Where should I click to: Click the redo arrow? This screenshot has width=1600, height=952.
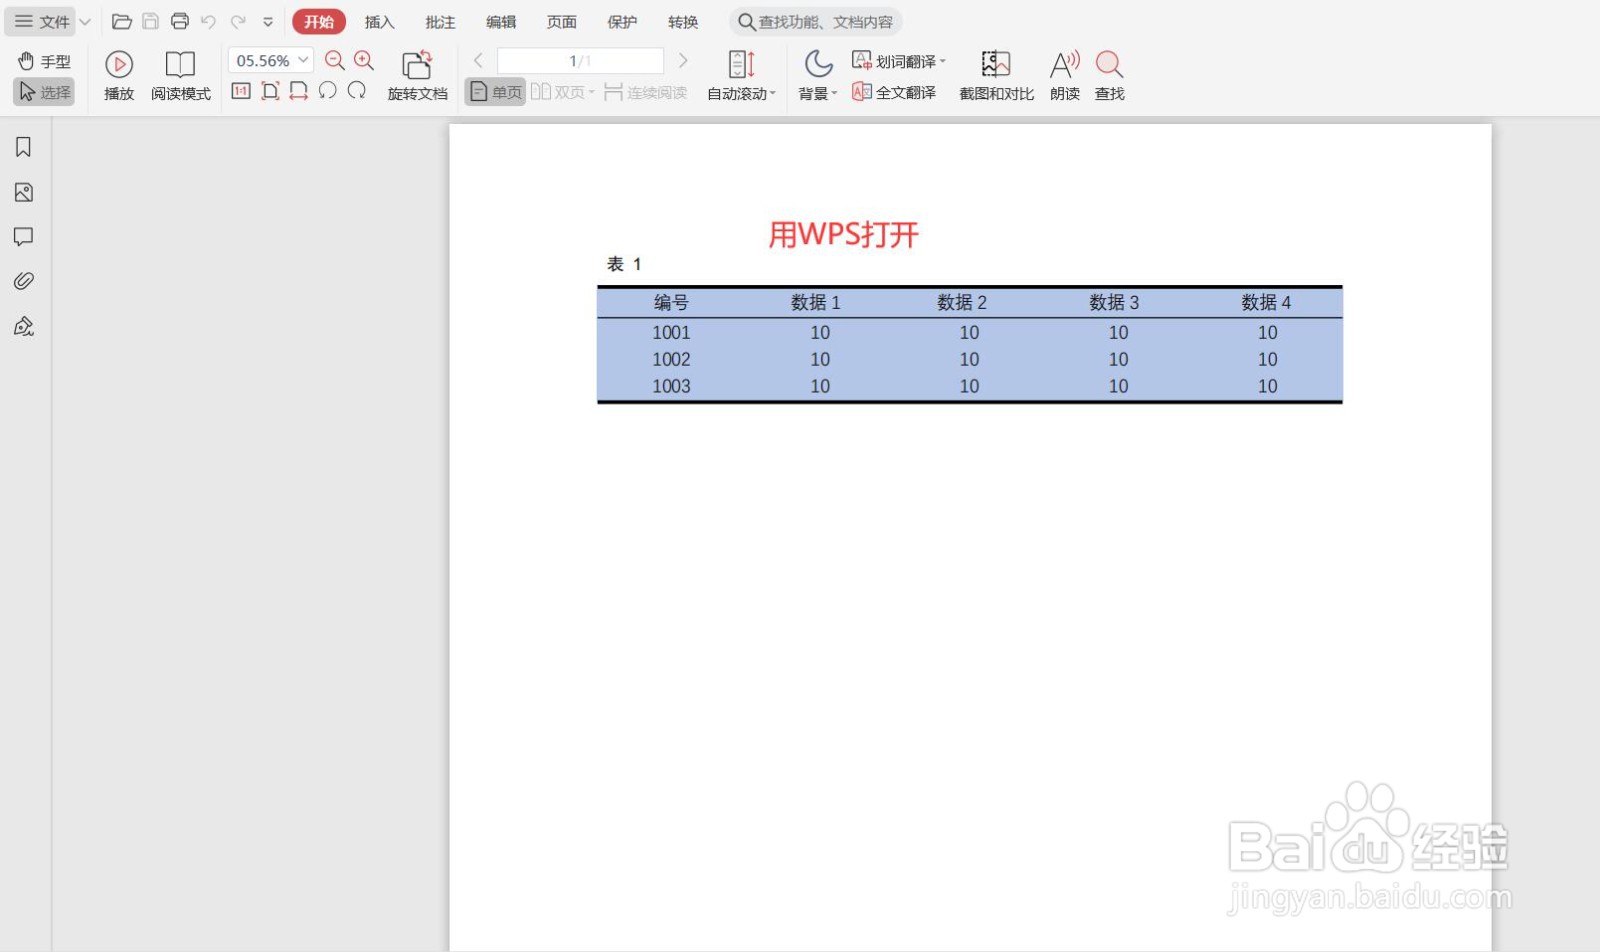(238, 21)
